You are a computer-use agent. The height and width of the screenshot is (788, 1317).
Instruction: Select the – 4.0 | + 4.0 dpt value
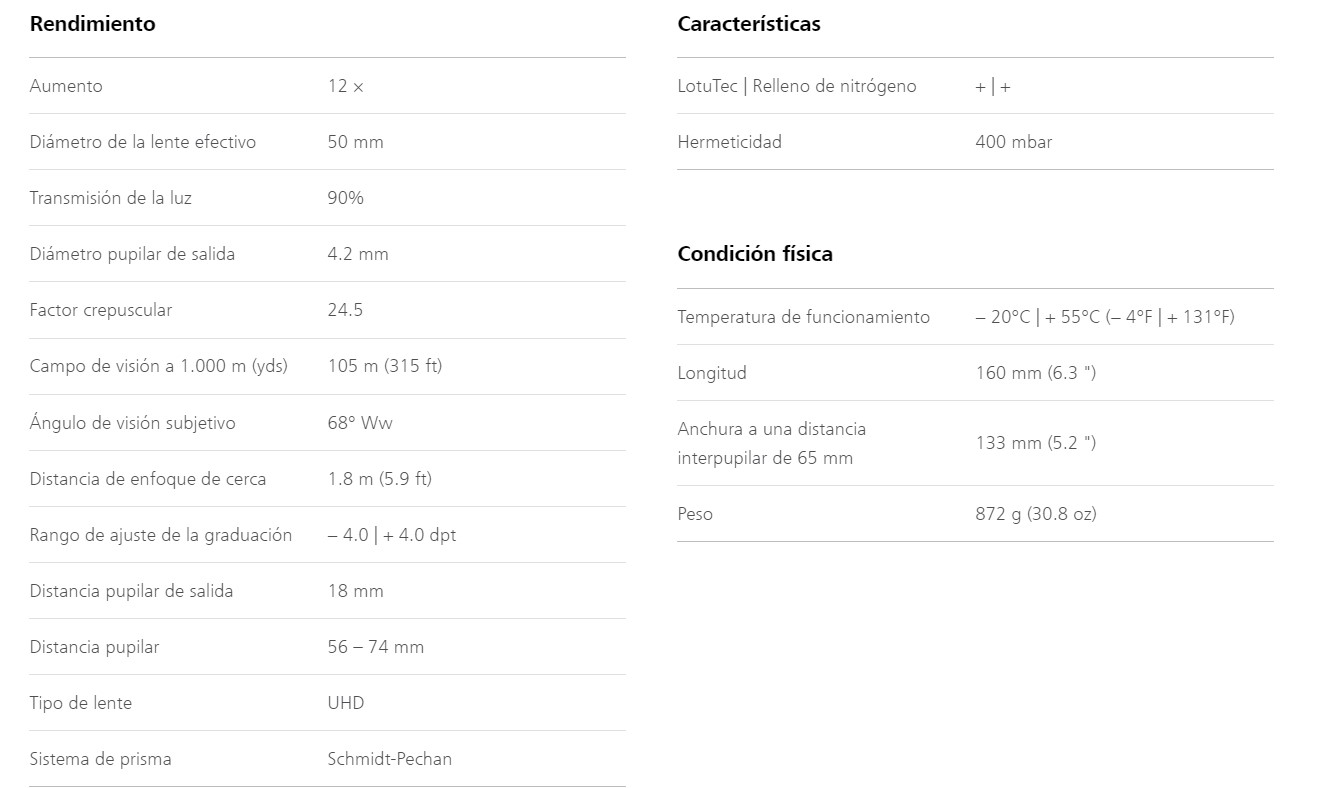click(x=392, y=535)
